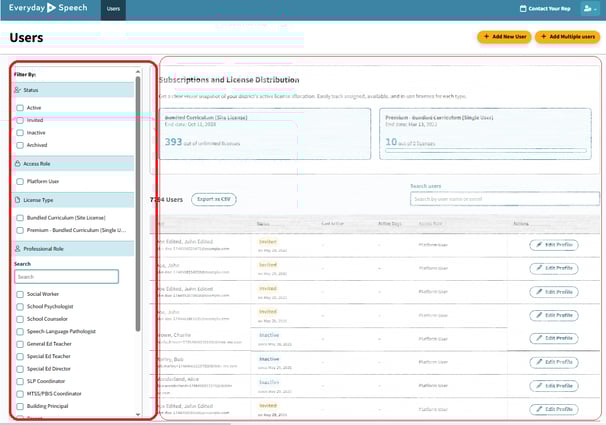Screen dimensions: 606x425
Task: Click the Search users input field
Action: click(505, 199)
